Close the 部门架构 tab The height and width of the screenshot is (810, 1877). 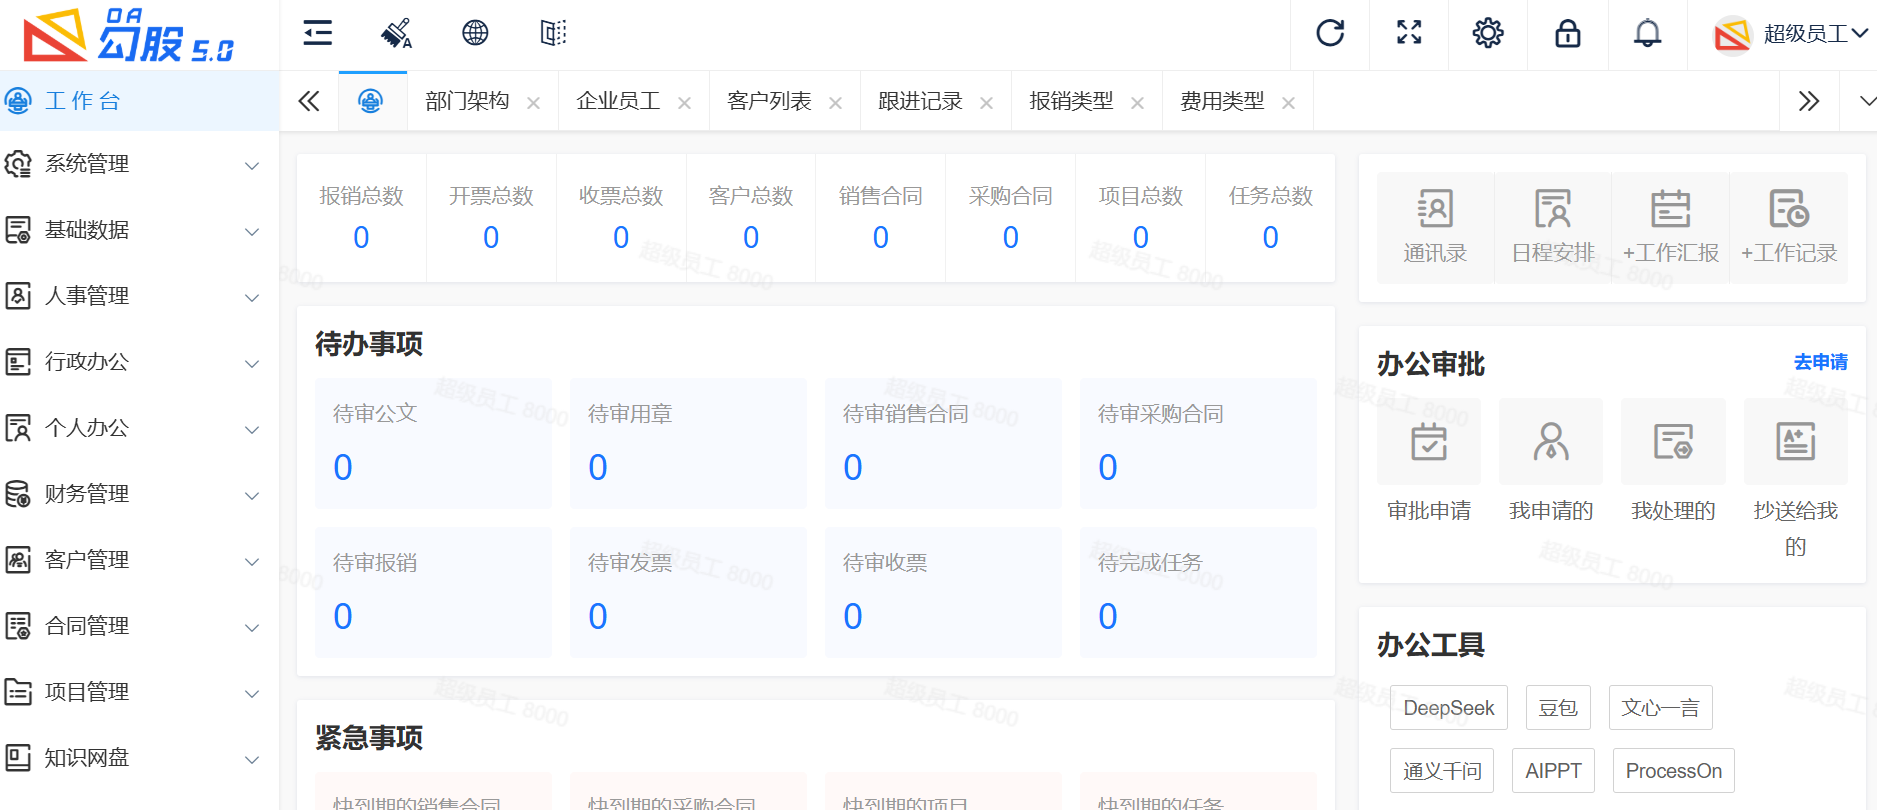point(534,103)
